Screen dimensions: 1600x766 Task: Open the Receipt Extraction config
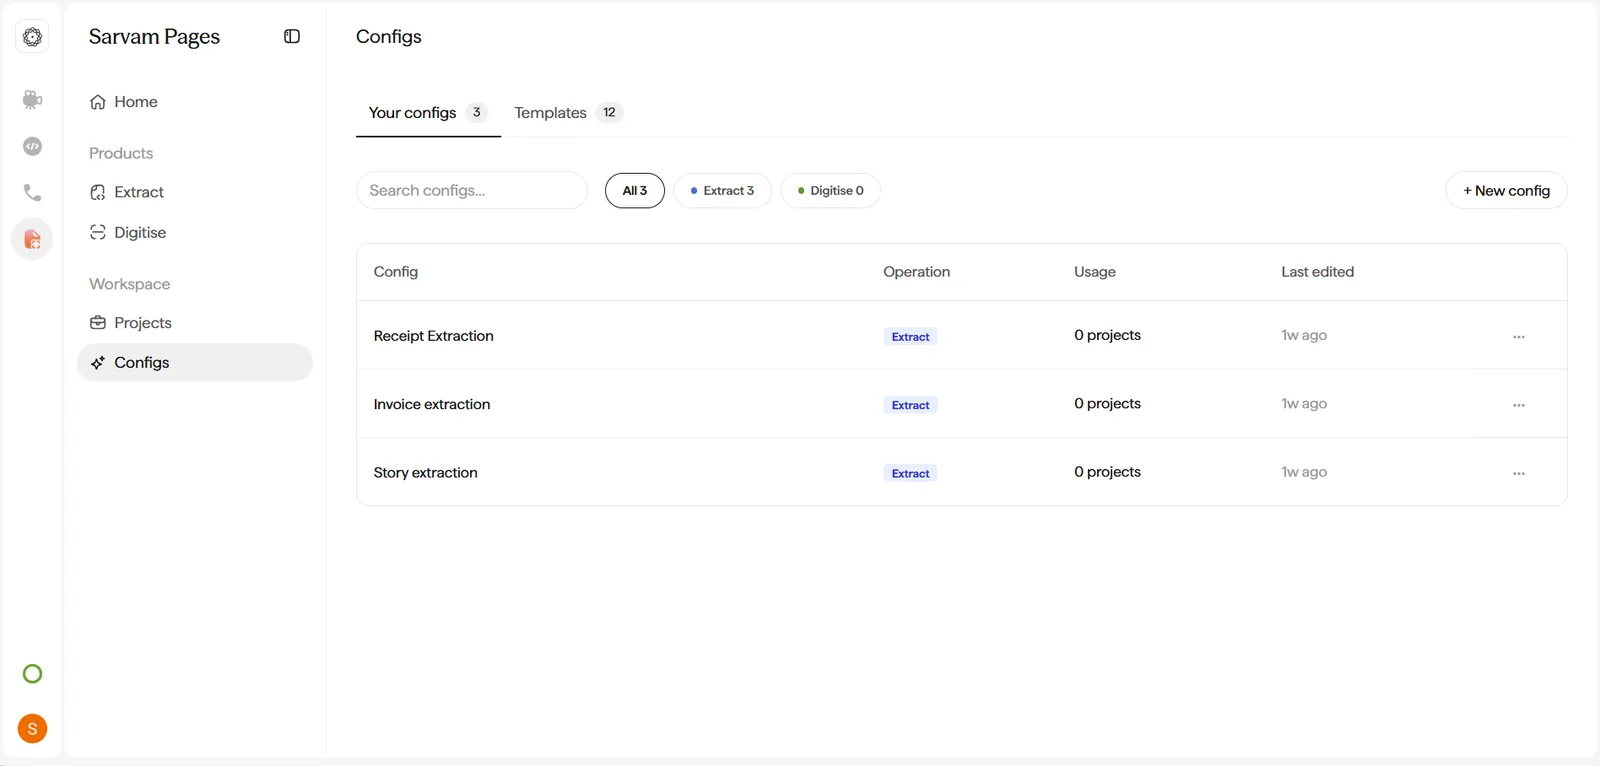tap(434, 336)
